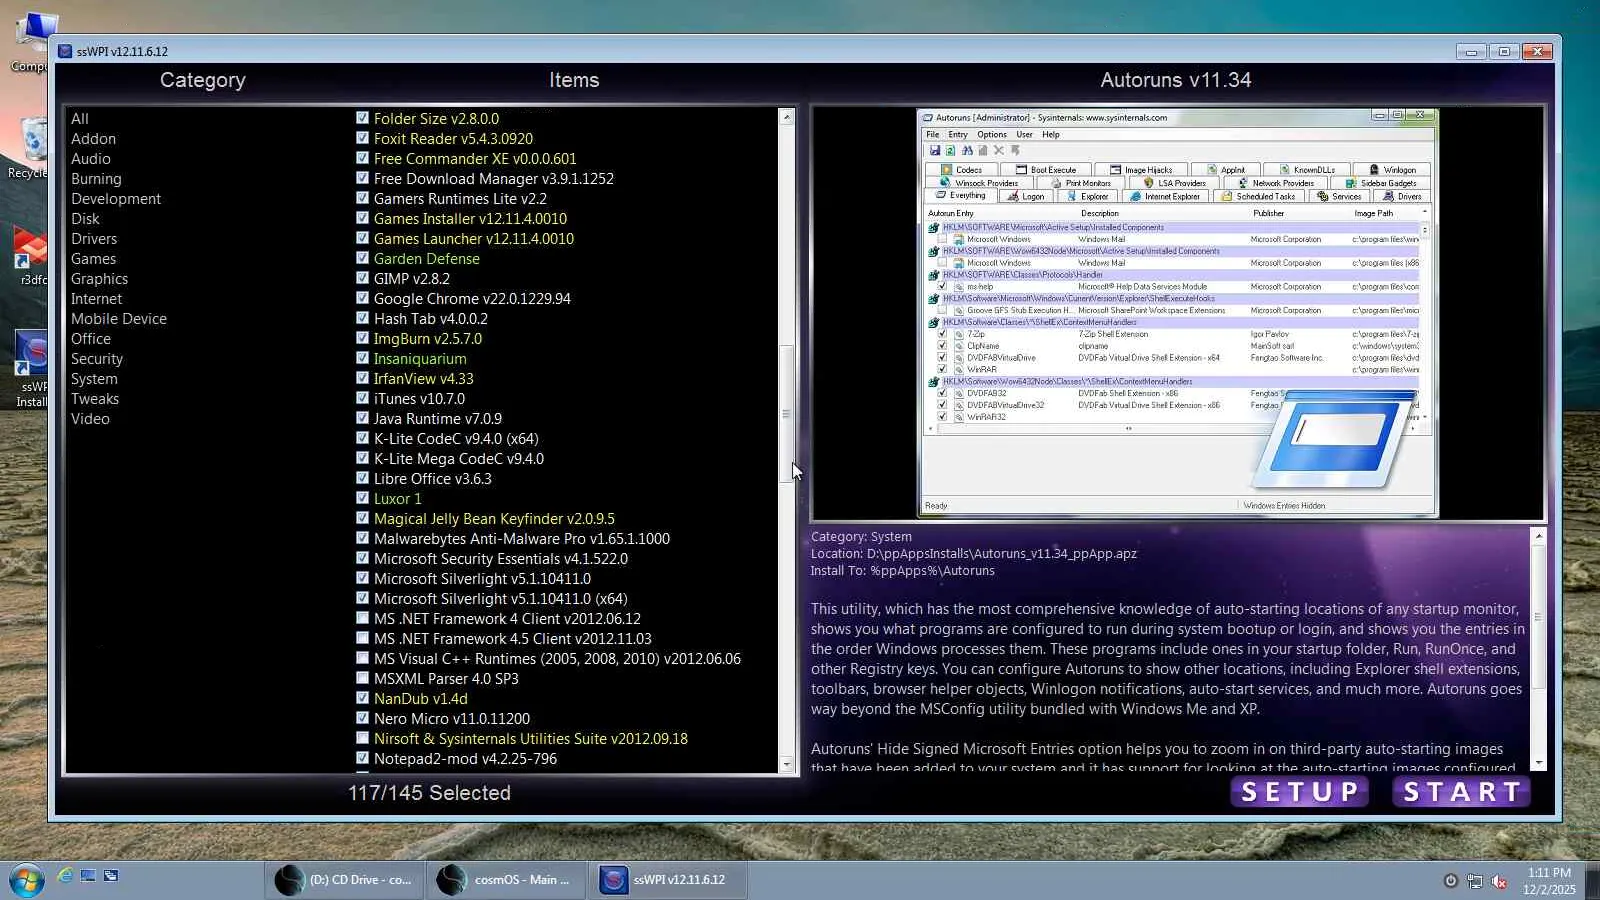1600x900 pixels.
Task: Click the Garden Defense item name
Action: [x=427, y=258]
